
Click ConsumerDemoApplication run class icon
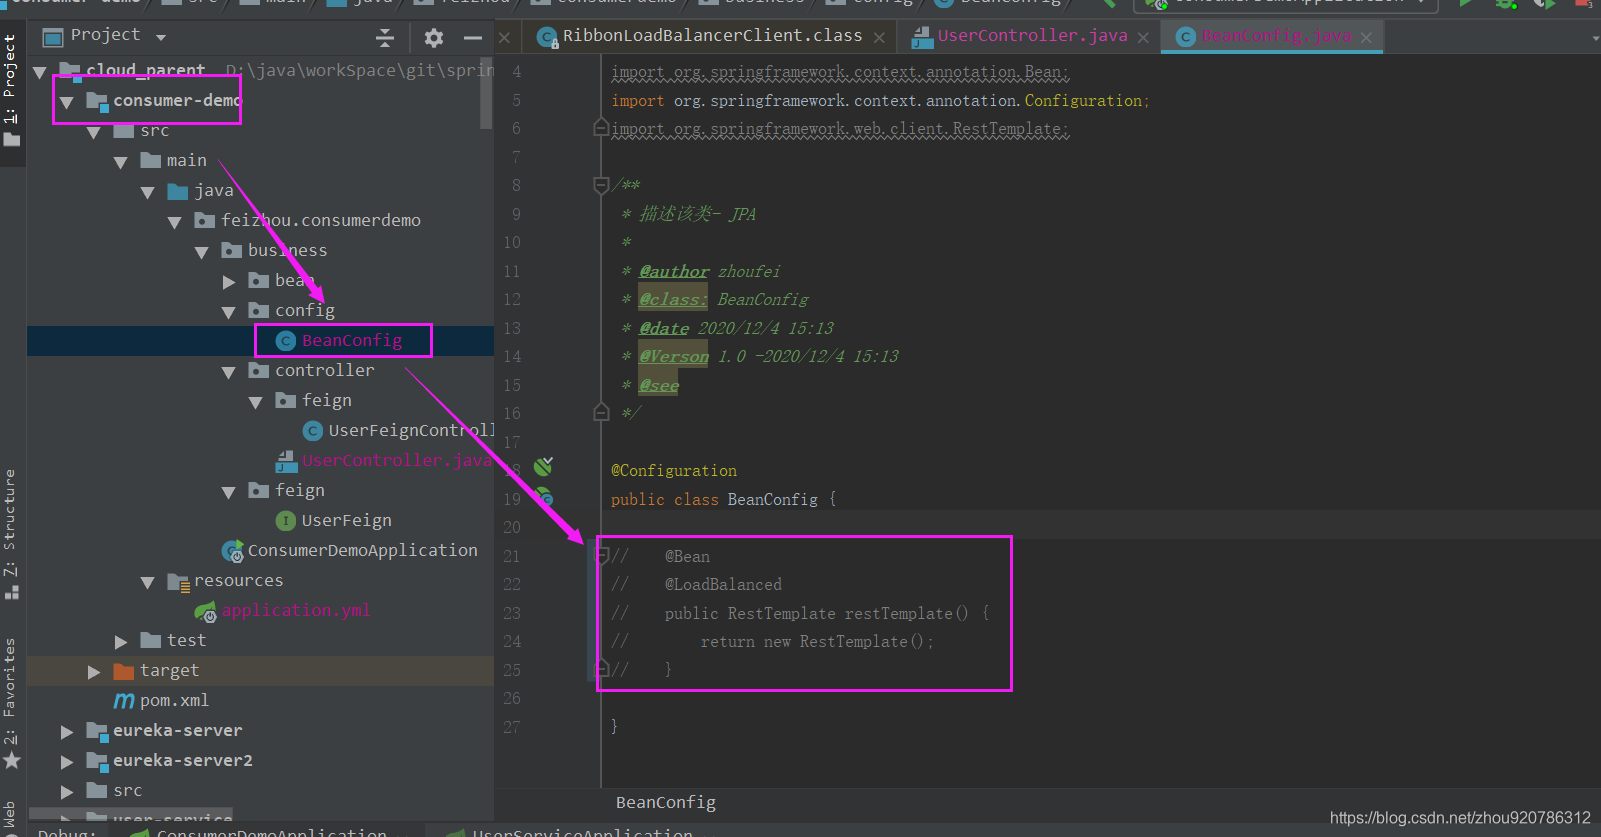click(x=232, y=551)
